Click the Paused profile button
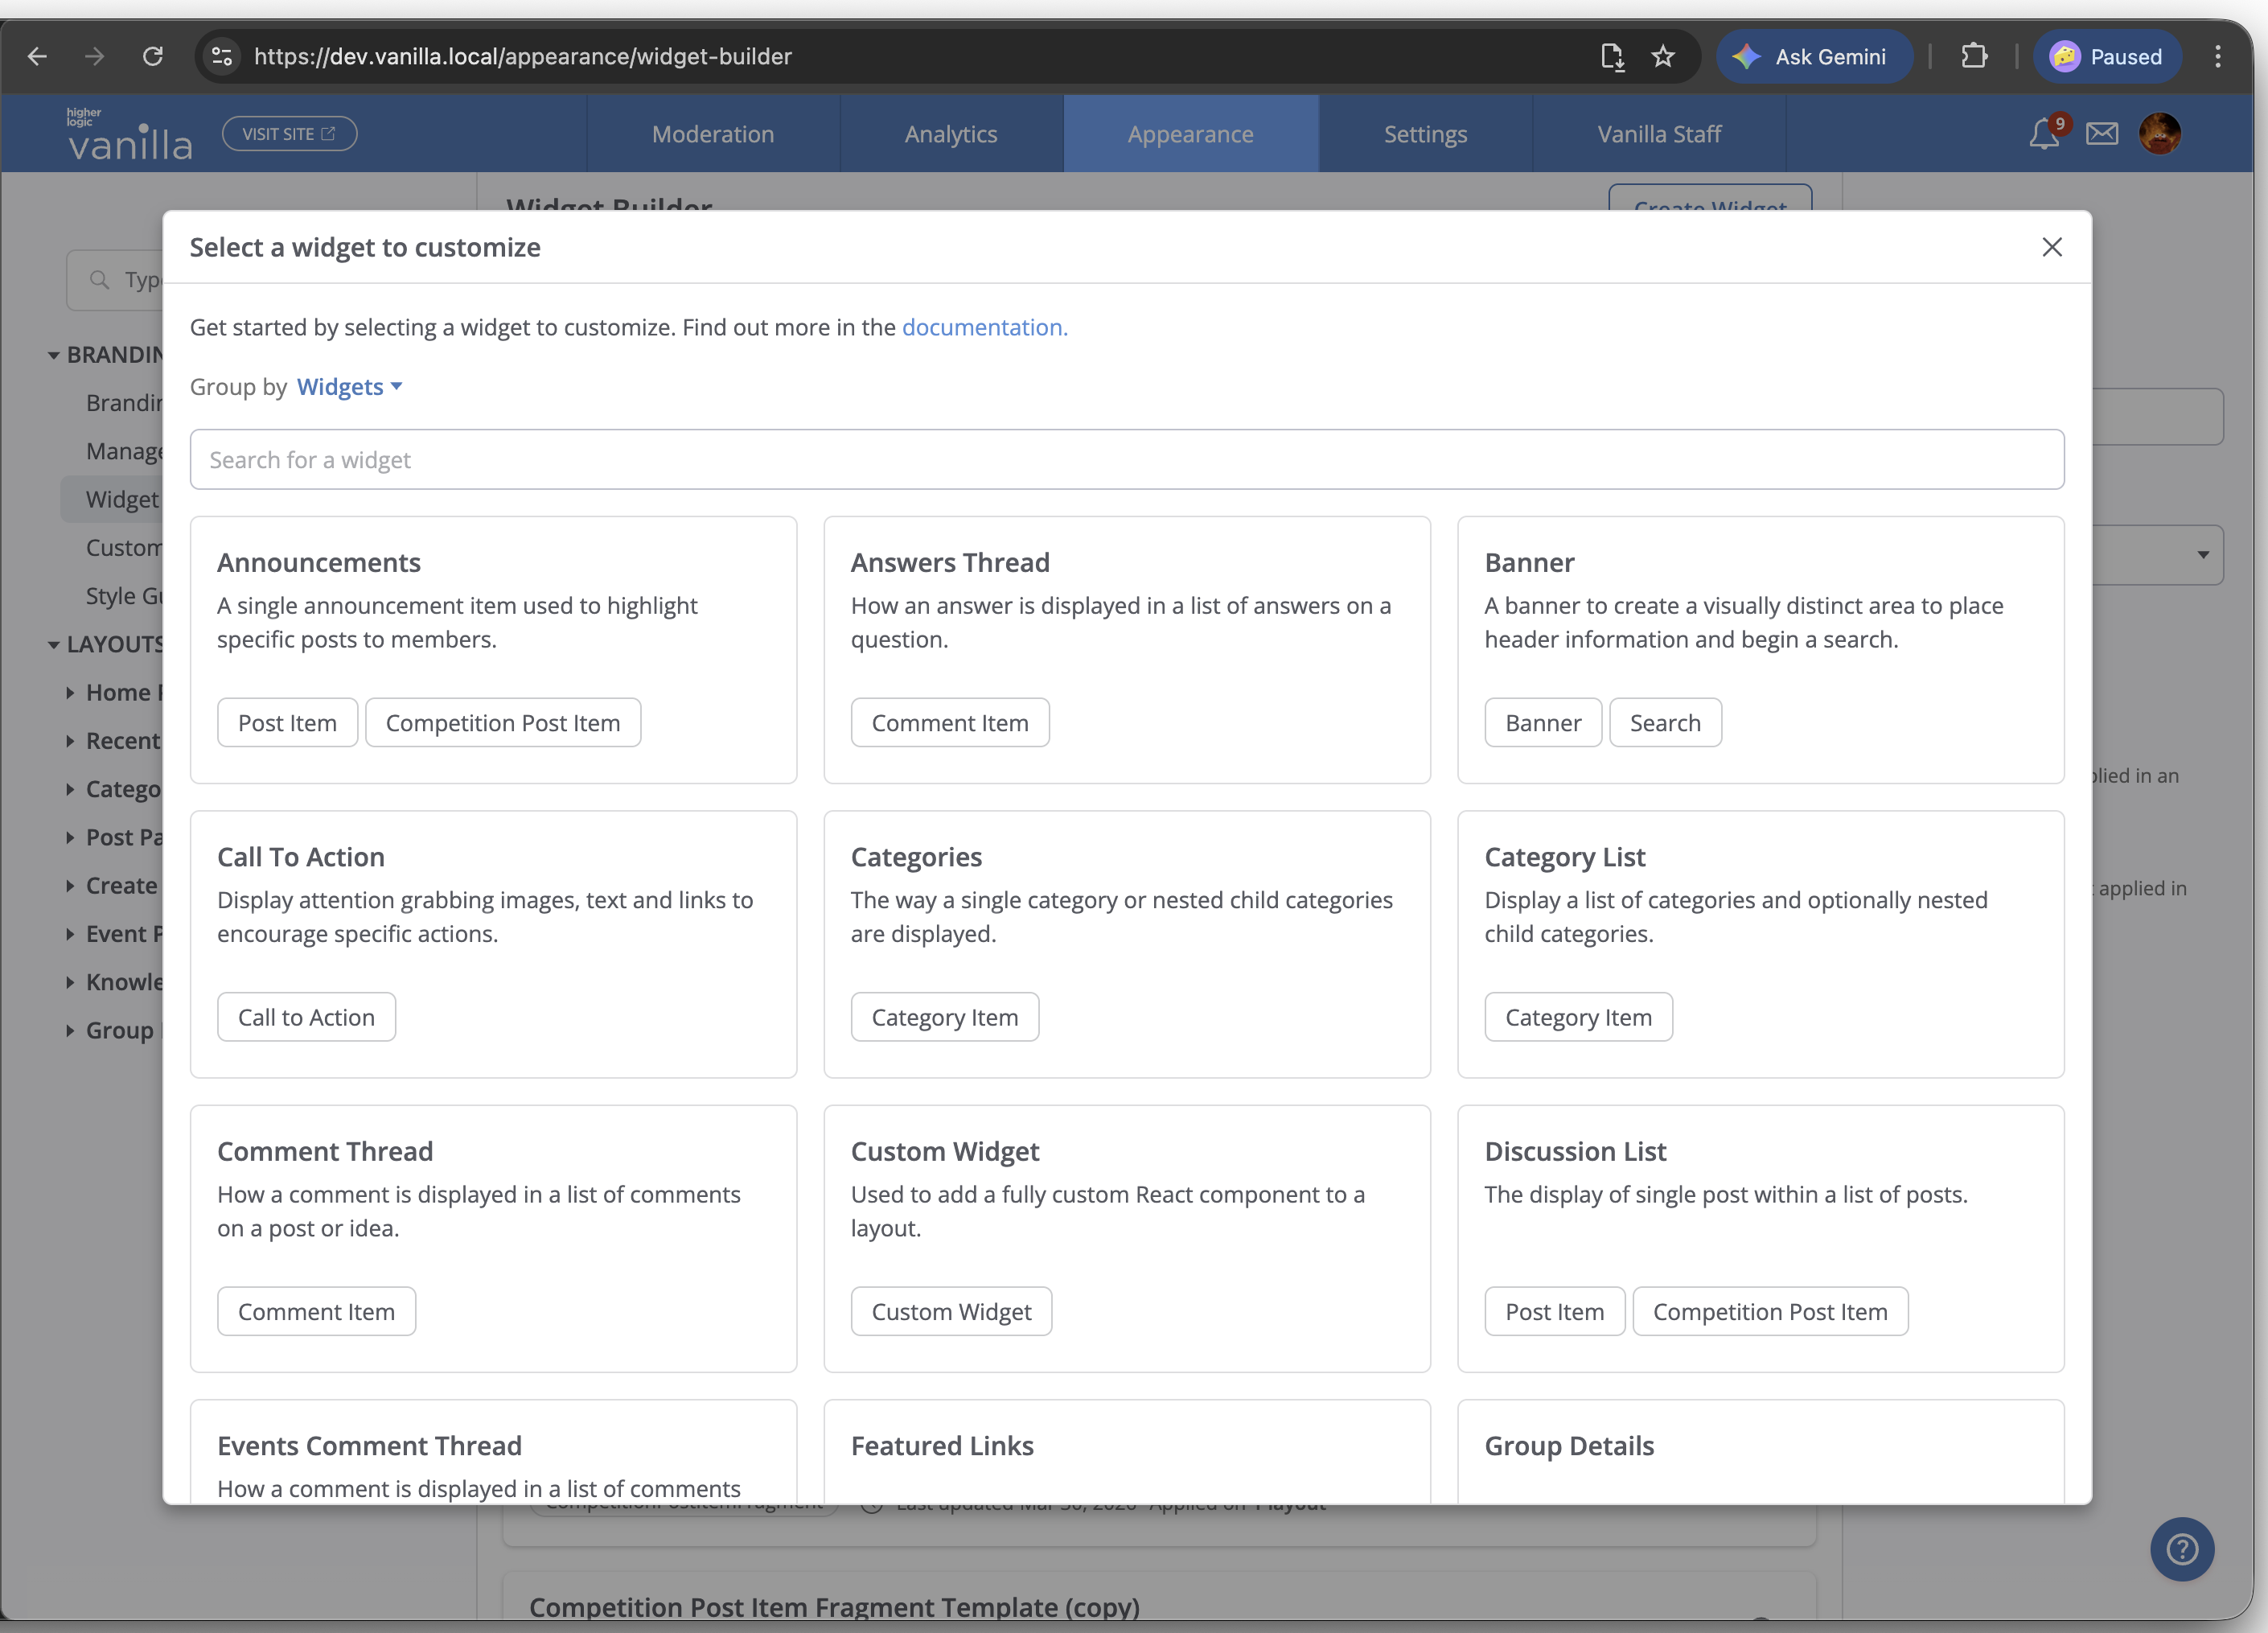Screen dimensions: 2268x1633 [x=2107, y=56]
